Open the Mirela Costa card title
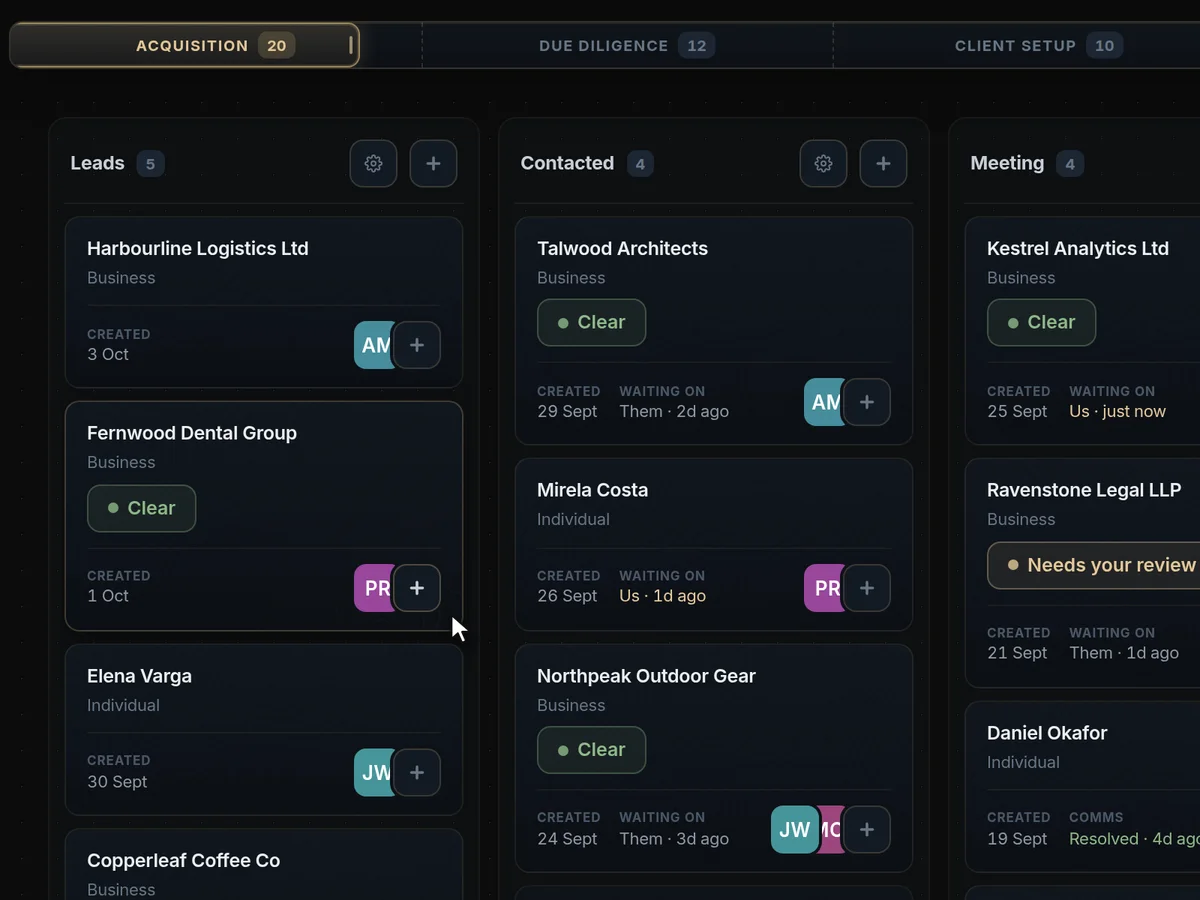 [x=592, y=490]
